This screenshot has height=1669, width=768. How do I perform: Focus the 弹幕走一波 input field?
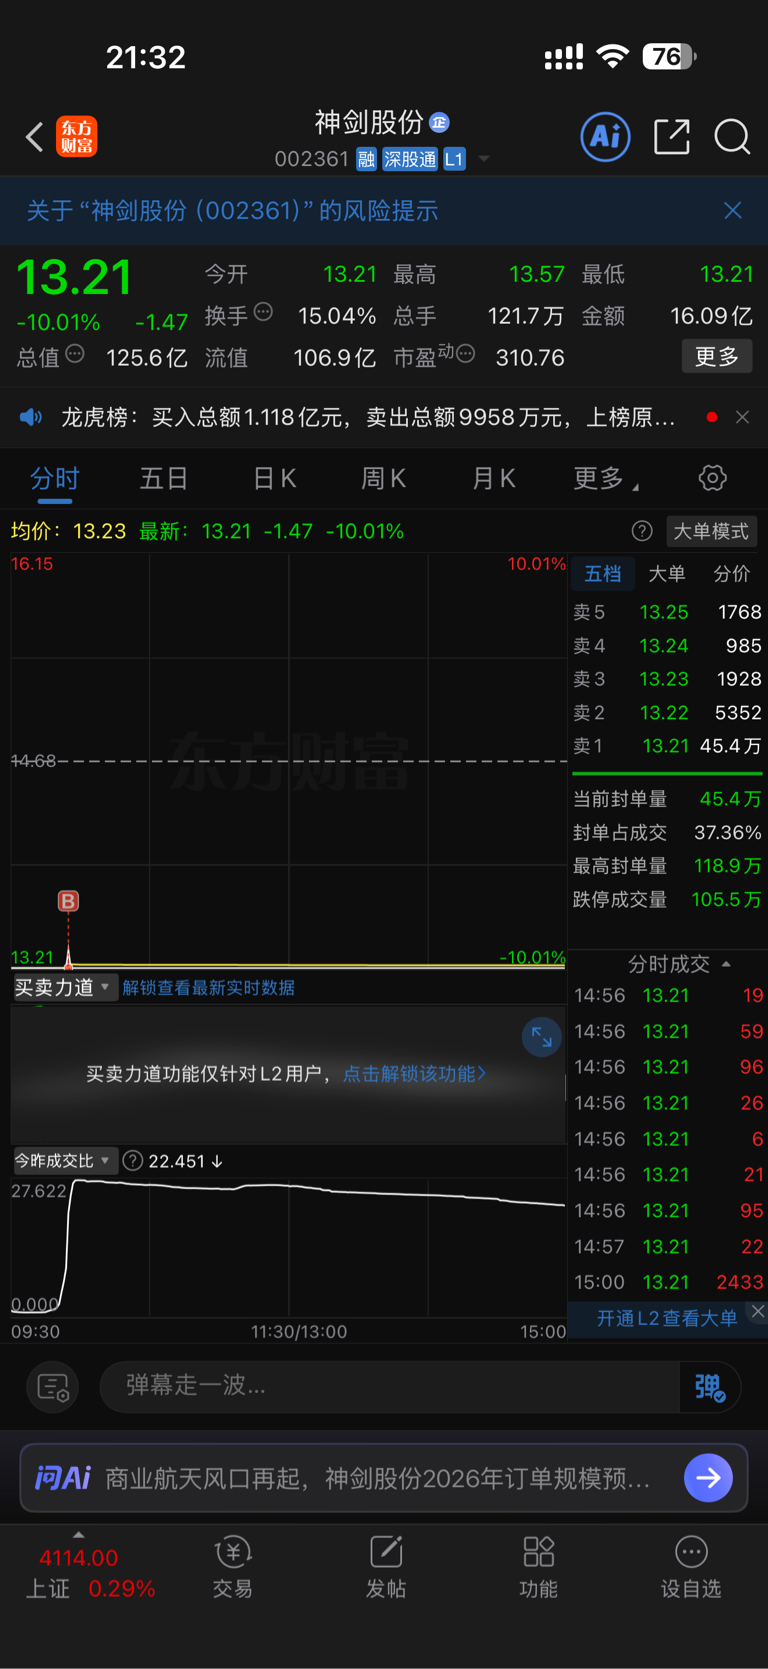390,1386
